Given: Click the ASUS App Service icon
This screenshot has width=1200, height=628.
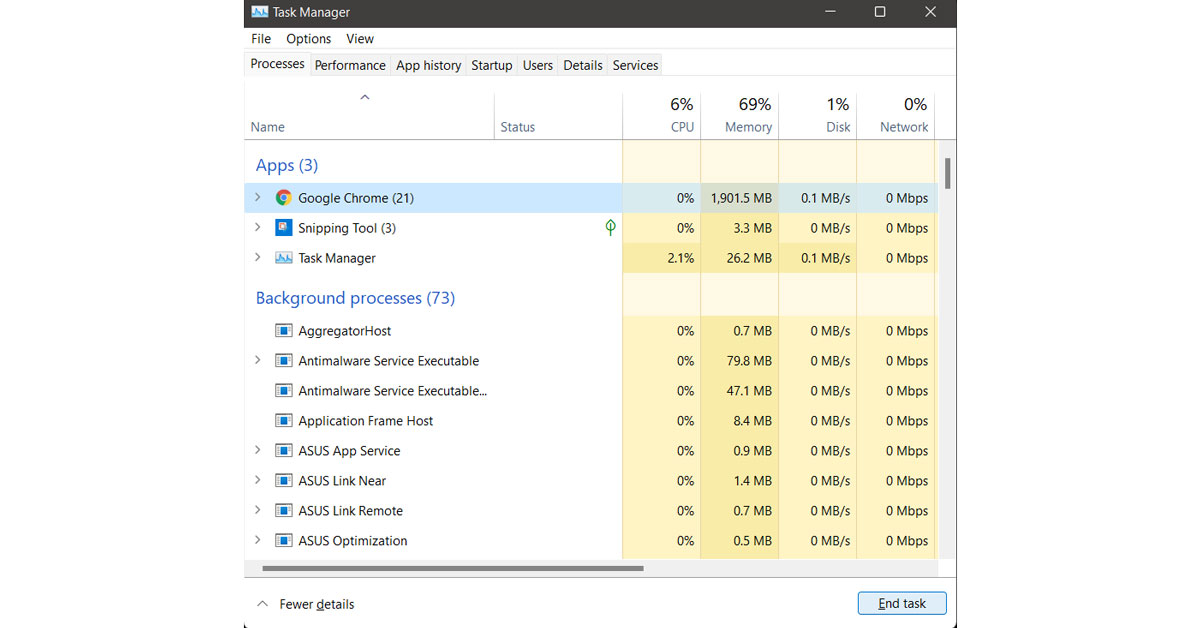Looking at the screenshot, I should pyautogui.click(x=284, y=451).
